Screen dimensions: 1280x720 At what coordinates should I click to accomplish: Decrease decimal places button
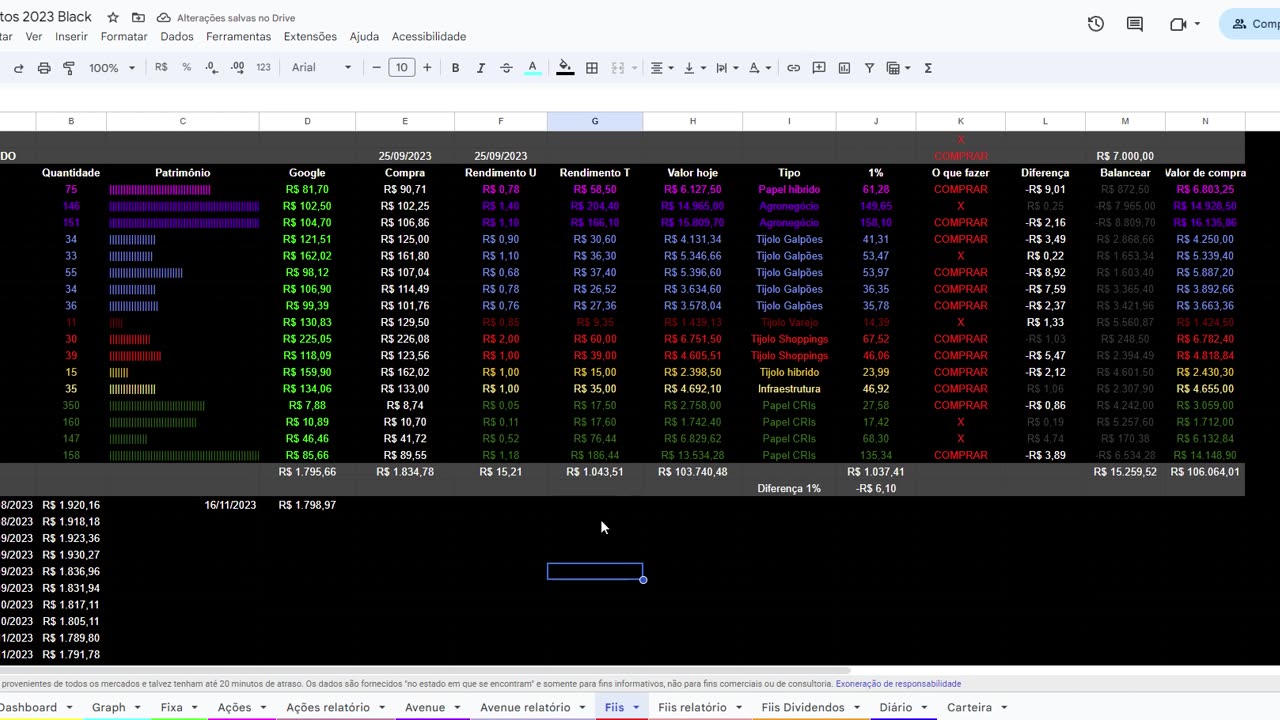click(211, 68)
